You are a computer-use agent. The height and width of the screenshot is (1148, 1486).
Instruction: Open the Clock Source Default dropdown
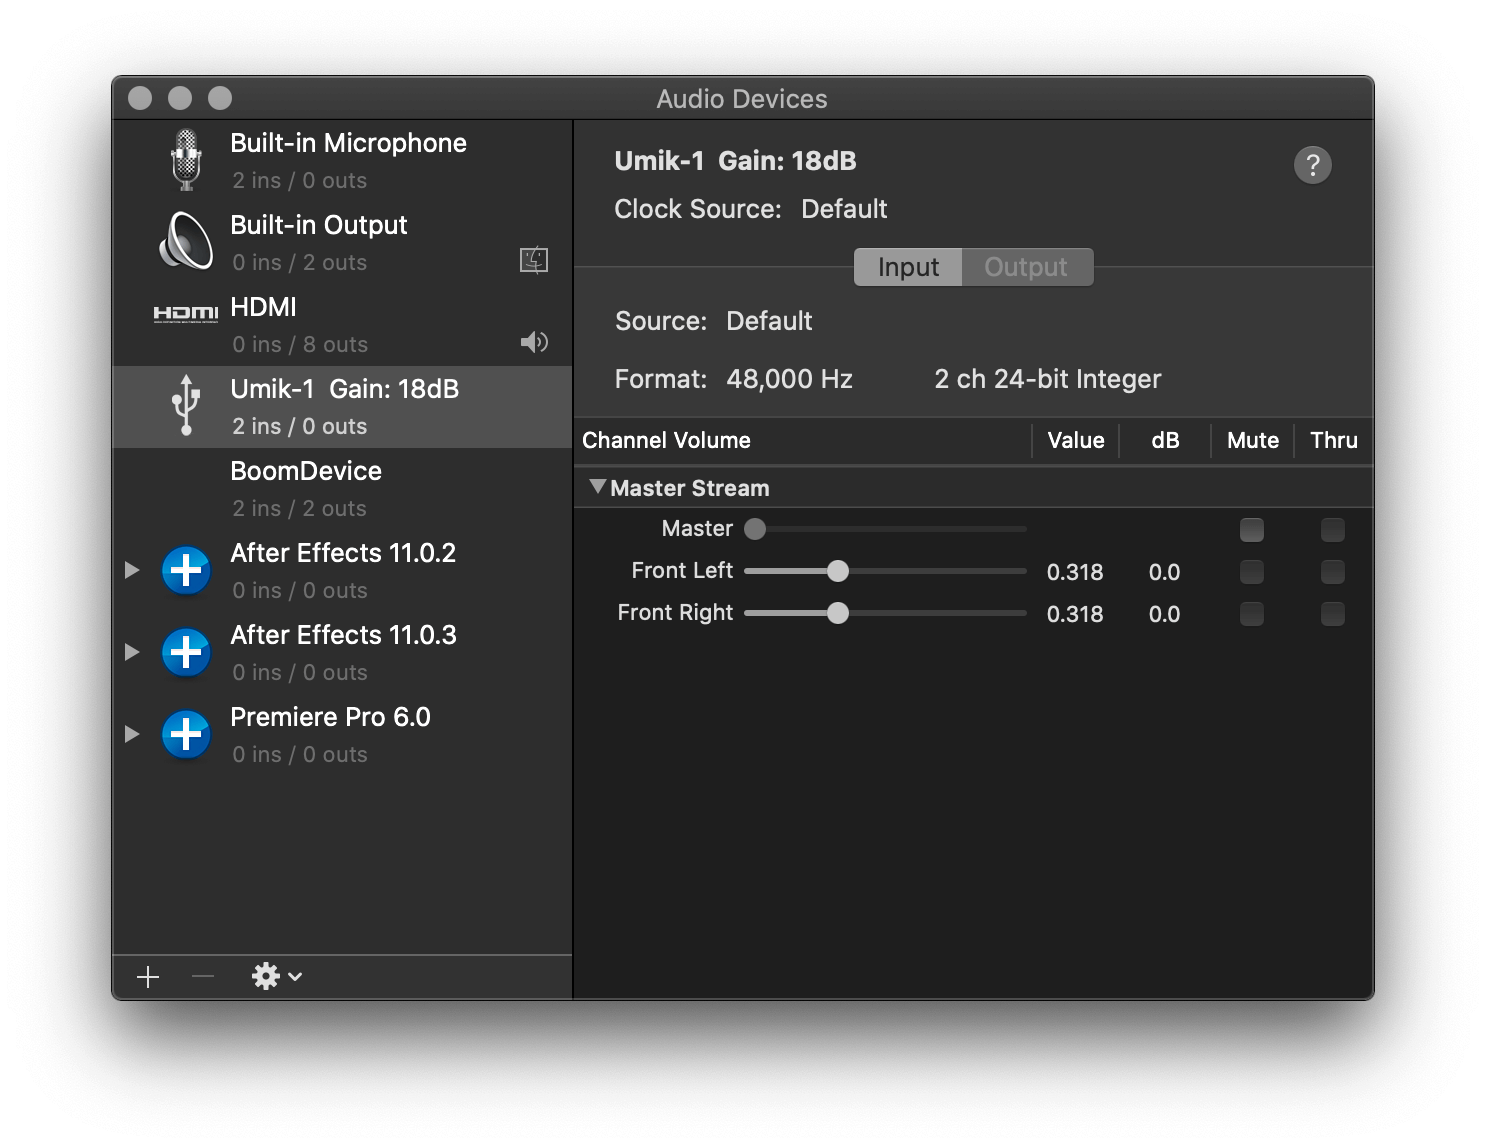(844, 209)
